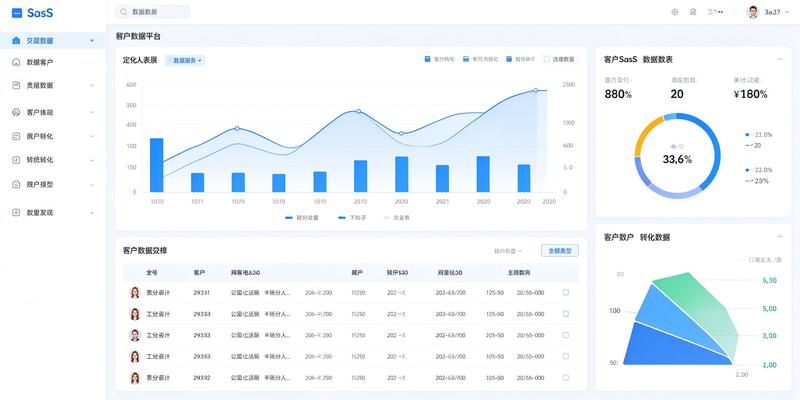
Task: Open the gray filter dropdown beside 全额类型 button
Action: (x=507, y=251)
